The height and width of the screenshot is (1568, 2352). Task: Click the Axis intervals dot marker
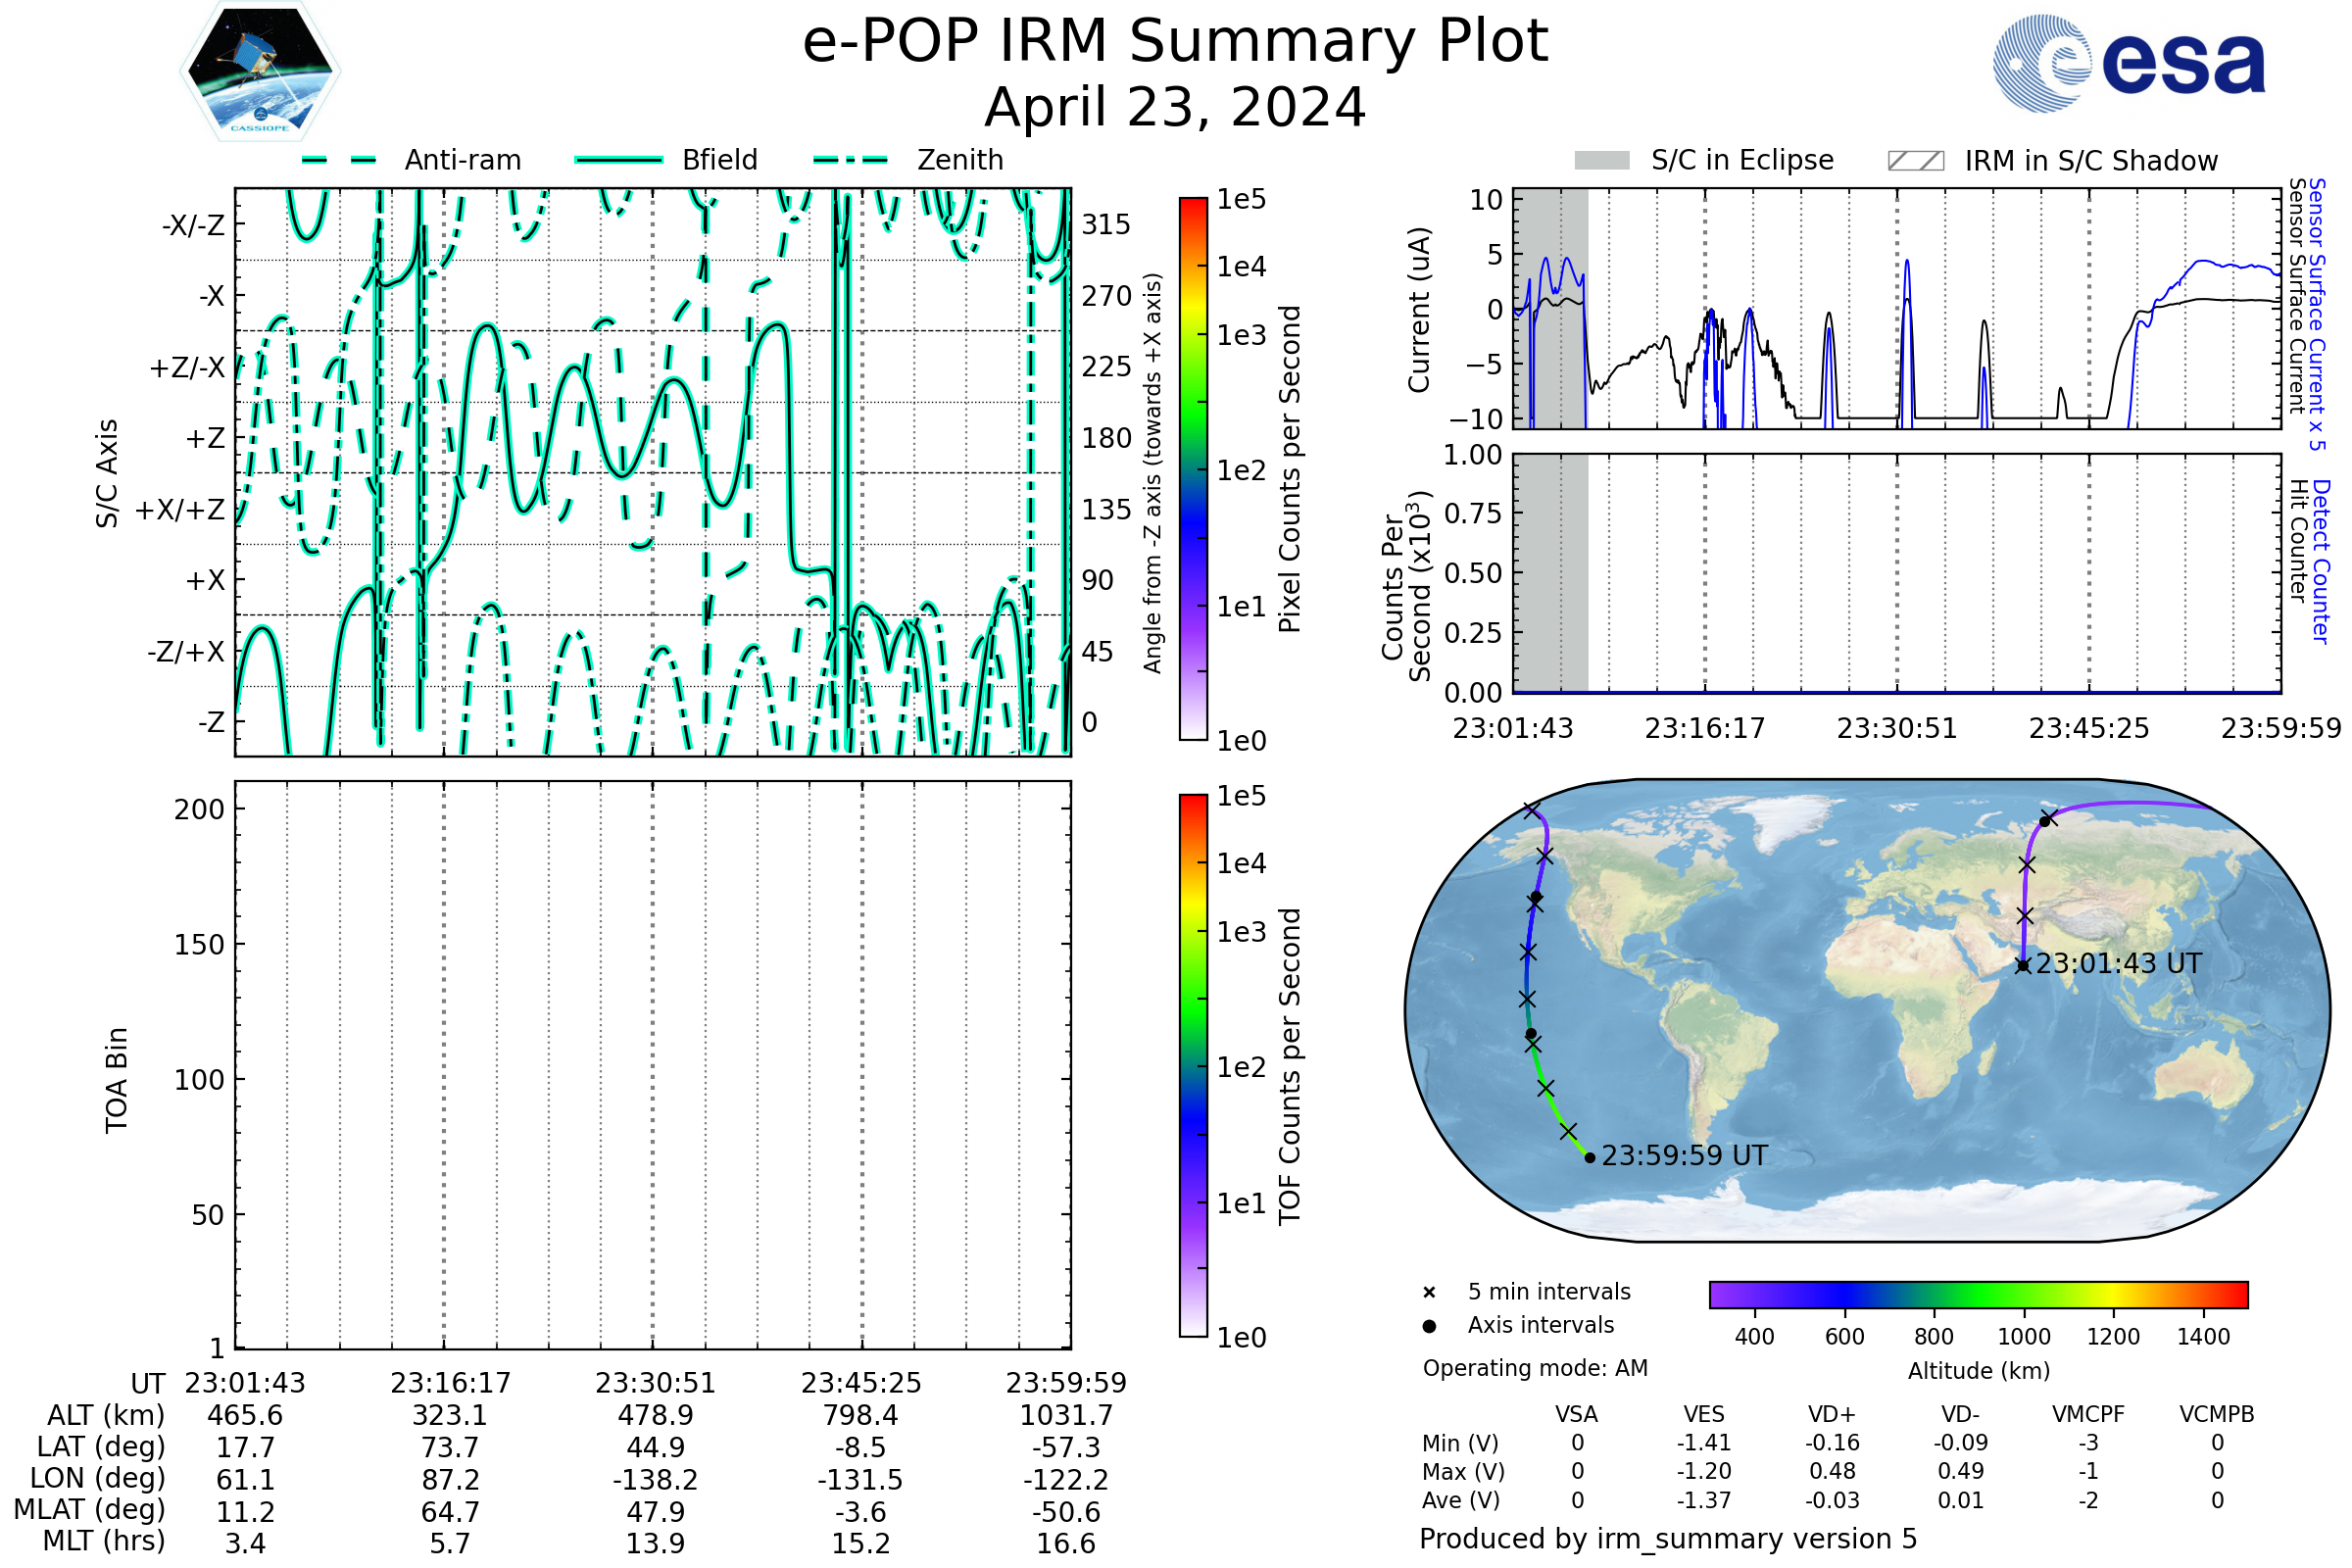pos(1429,1326)
